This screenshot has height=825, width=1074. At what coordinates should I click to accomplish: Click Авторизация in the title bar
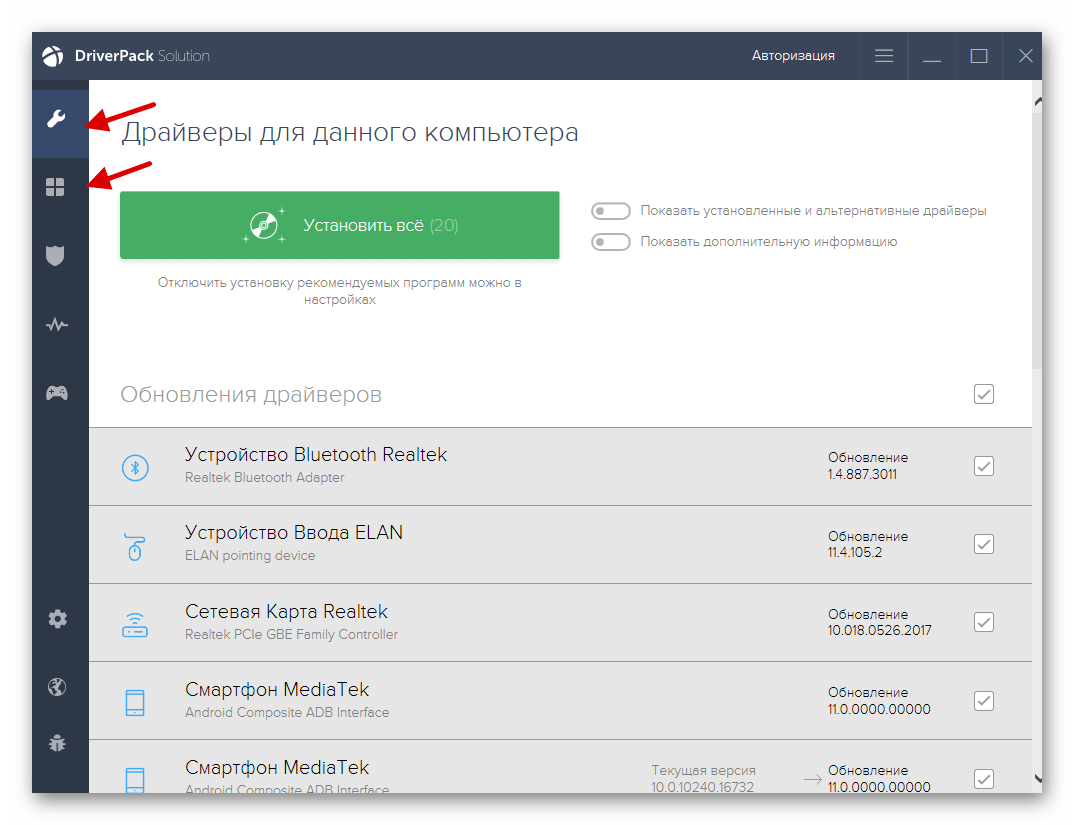793,56
